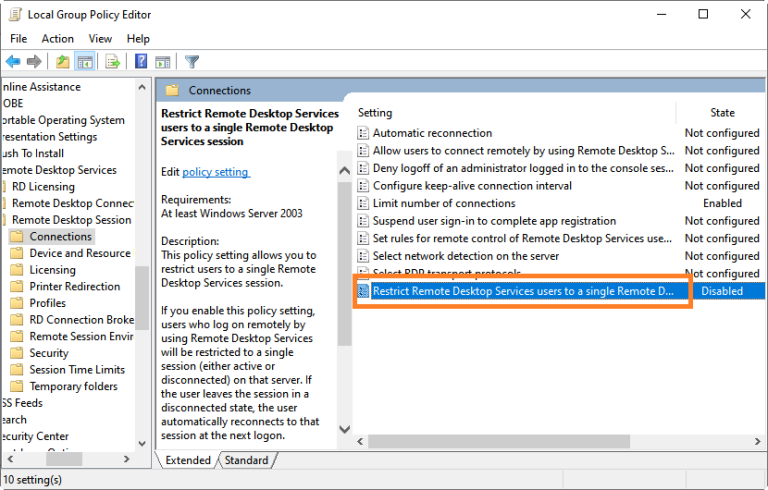Click the description pane scroll-down arrow
Screen dimensions: 768x490
coord(346,429)
